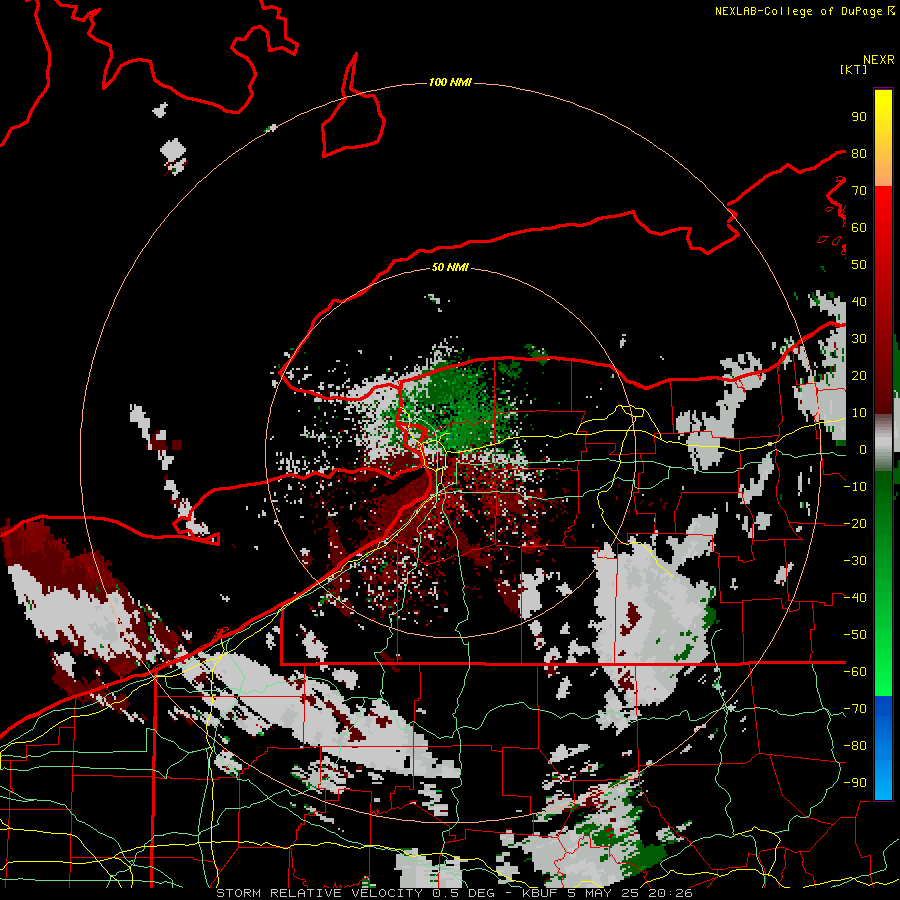Click the -60 scale label
Image resolution: width=900 pixels, height=900 pixels.
855,672
